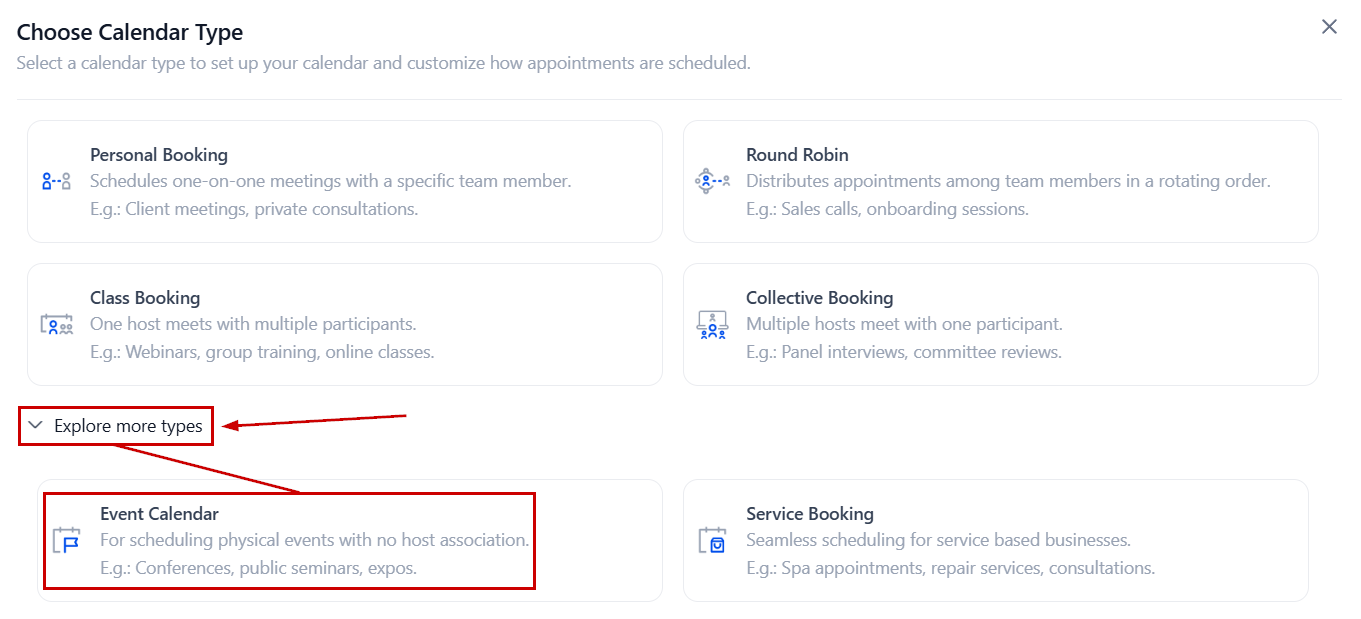This screenshot has width=1361, height=619.
Task: Click the Event Calendar flag icon
Action: point(67,541)
